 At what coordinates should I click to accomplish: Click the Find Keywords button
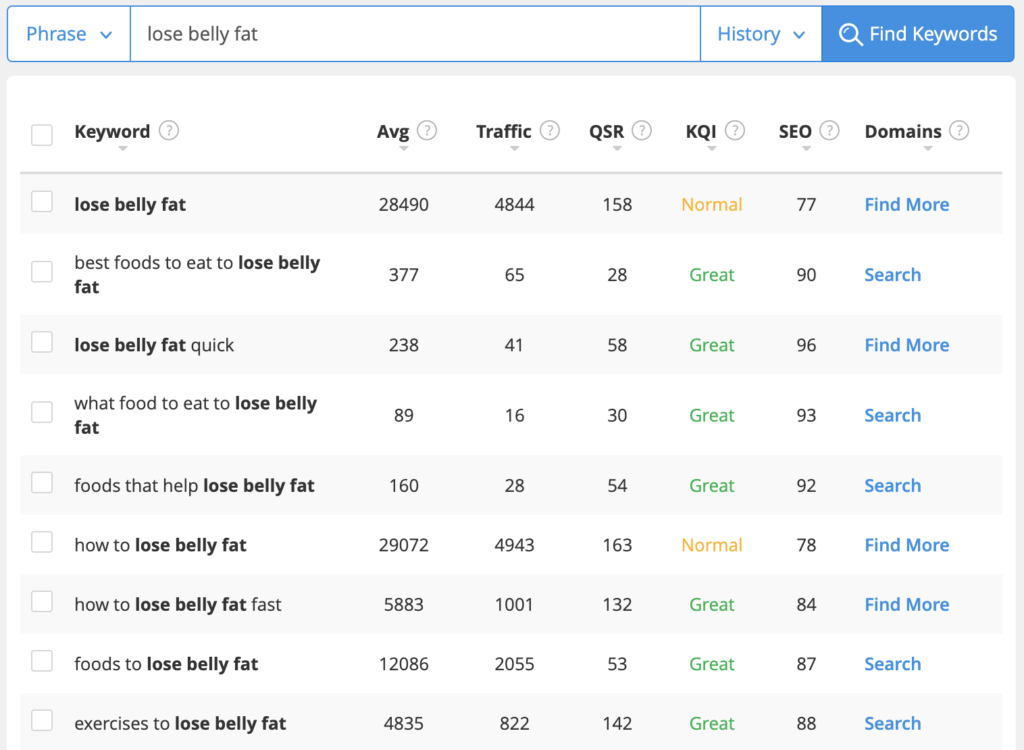click(918, 34)
